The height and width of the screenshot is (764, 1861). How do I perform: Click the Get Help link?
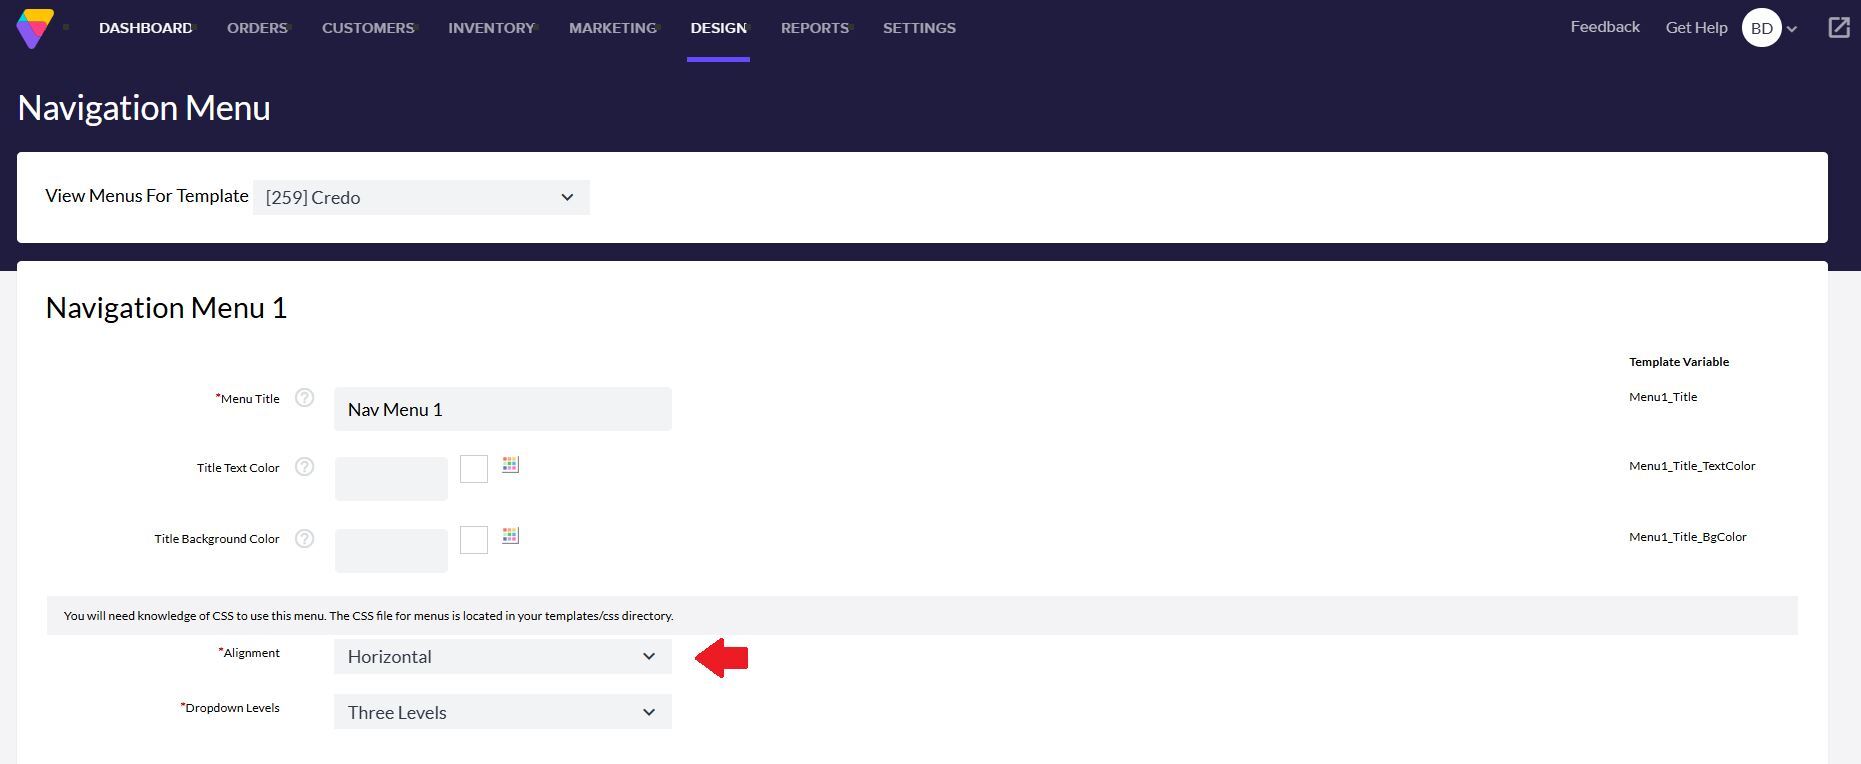tap(1696, 28)
